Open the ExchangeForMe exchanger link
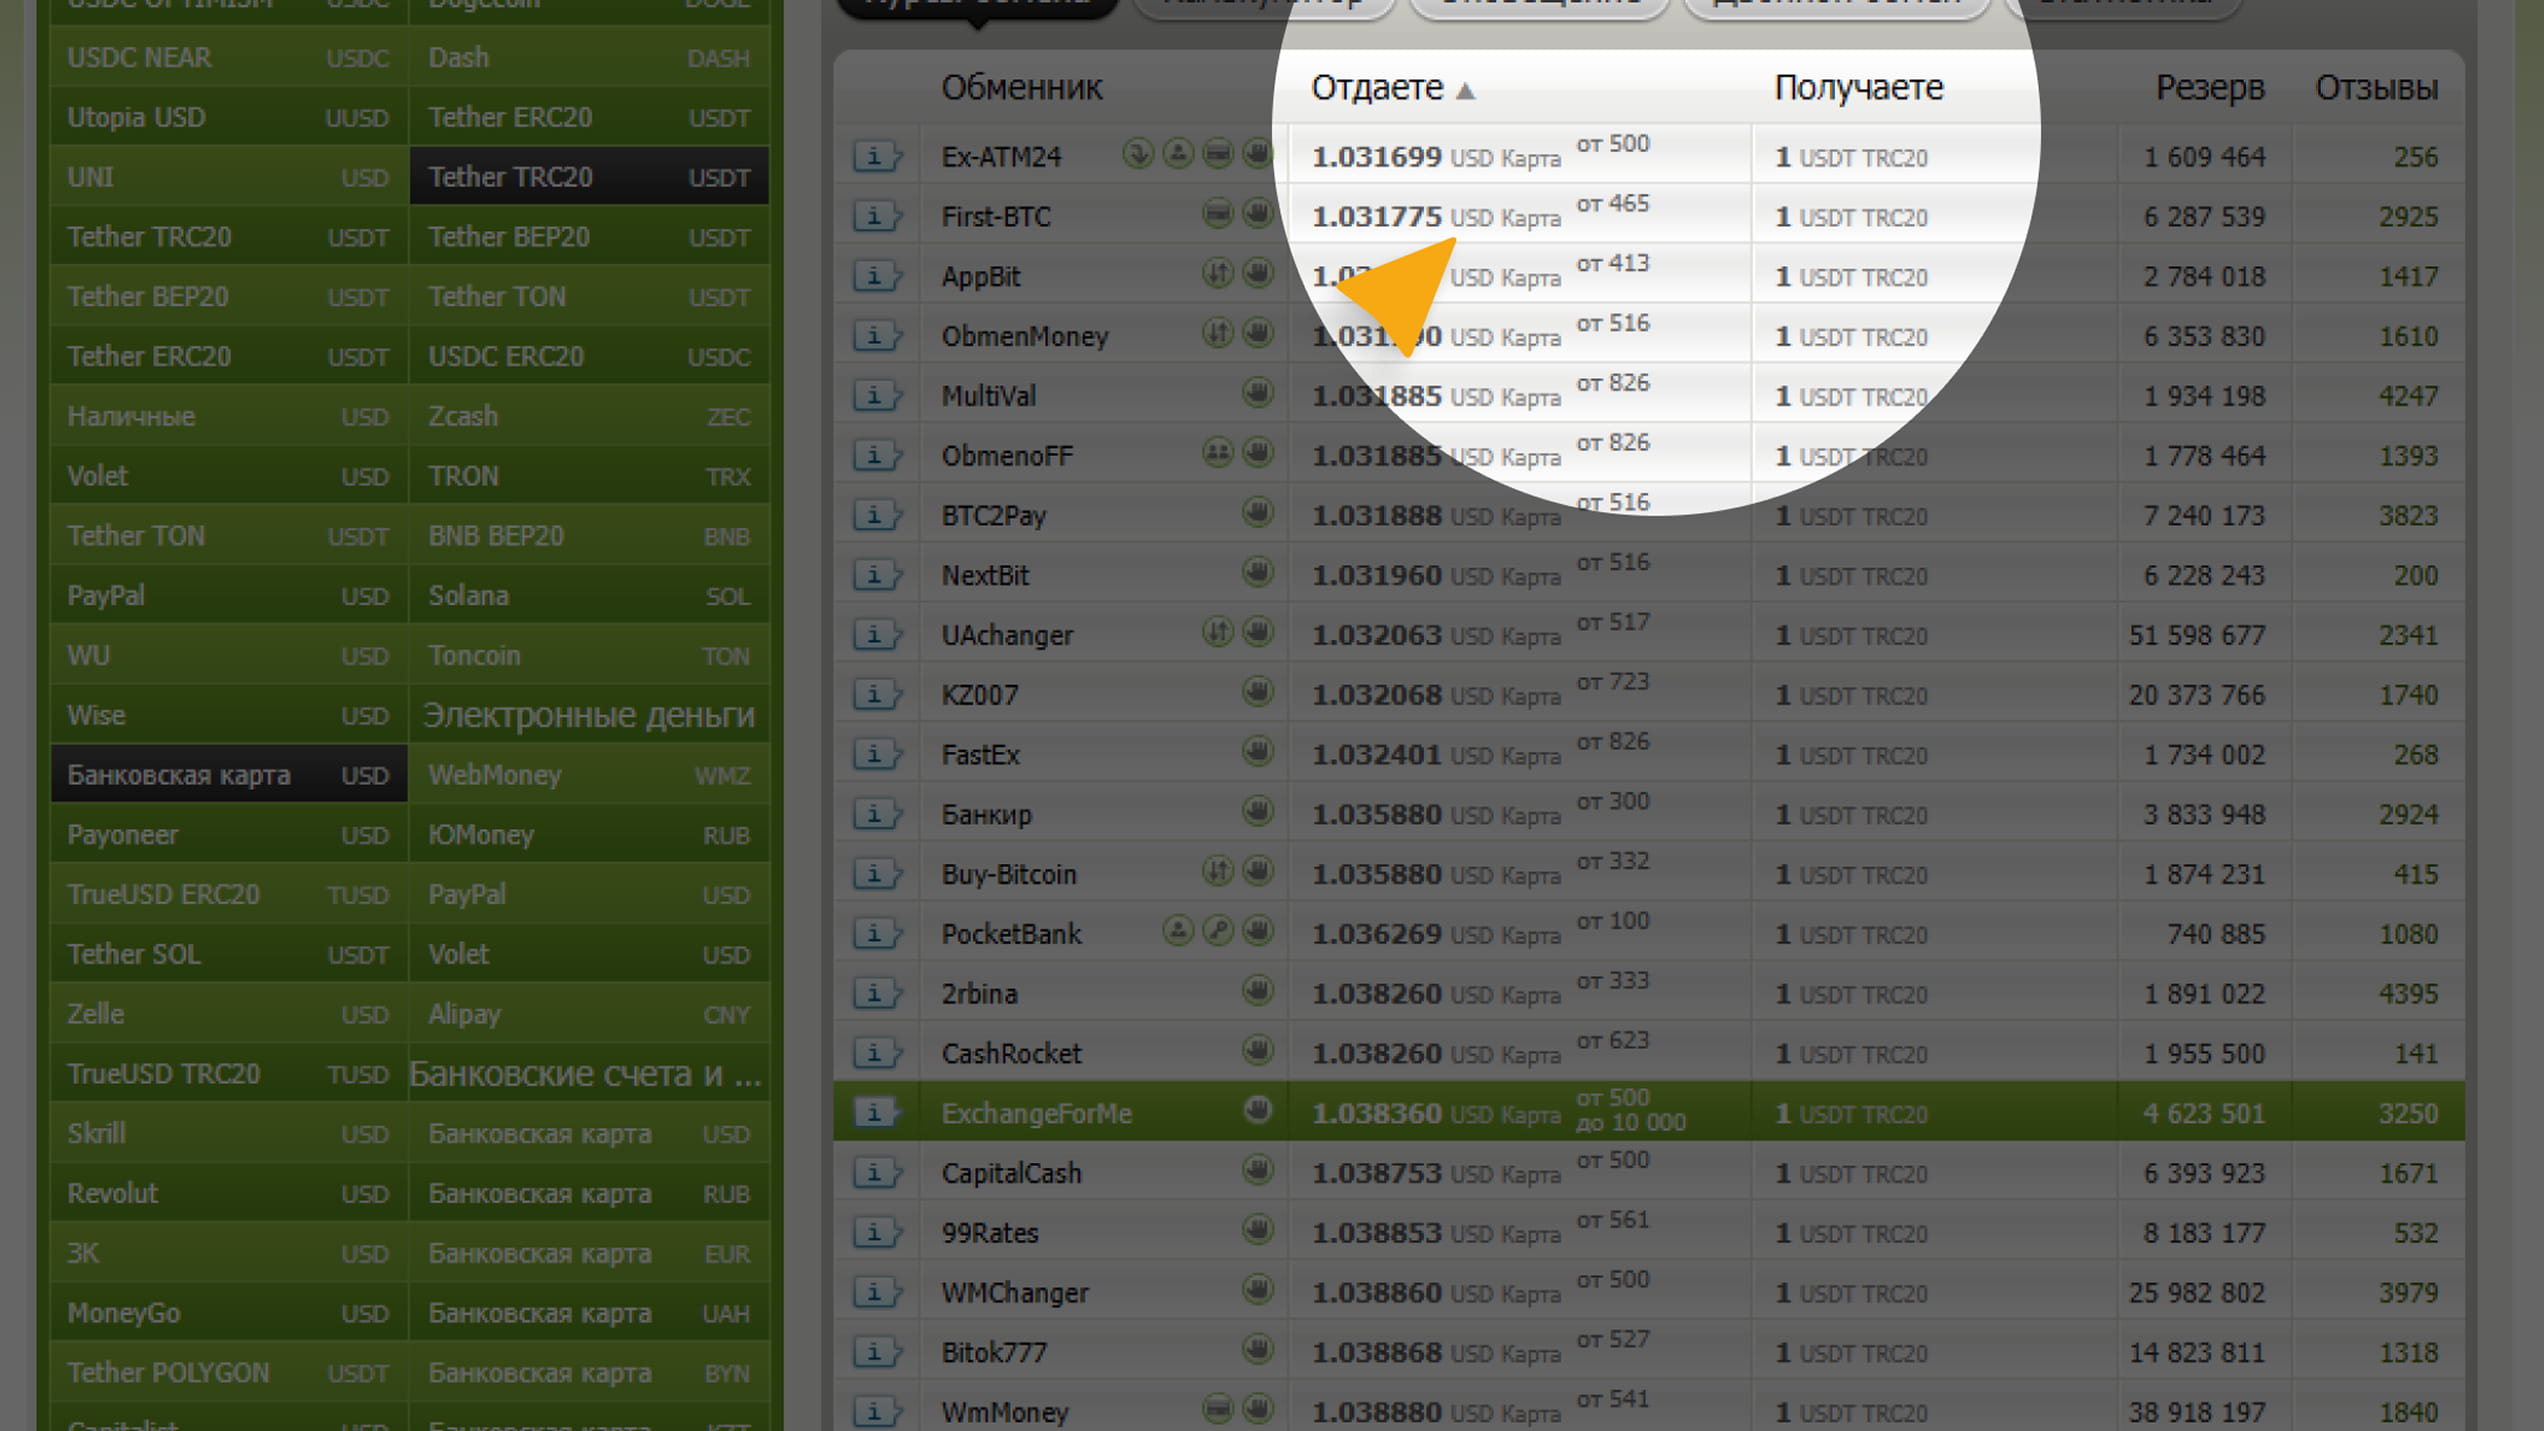 coord(1036,1113)
